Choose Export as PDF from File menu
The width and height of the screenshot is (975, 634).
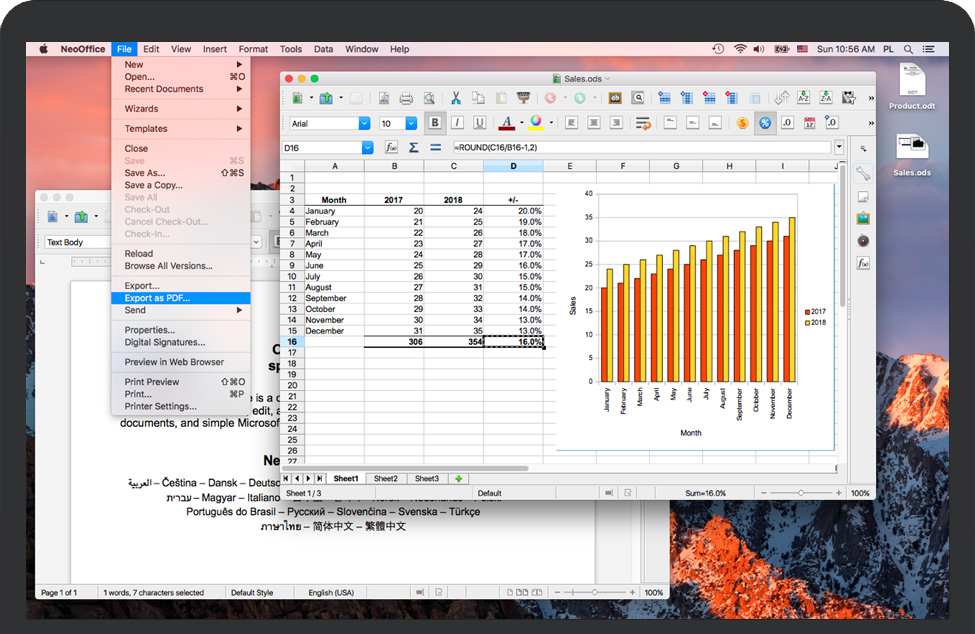coord(157,298)
